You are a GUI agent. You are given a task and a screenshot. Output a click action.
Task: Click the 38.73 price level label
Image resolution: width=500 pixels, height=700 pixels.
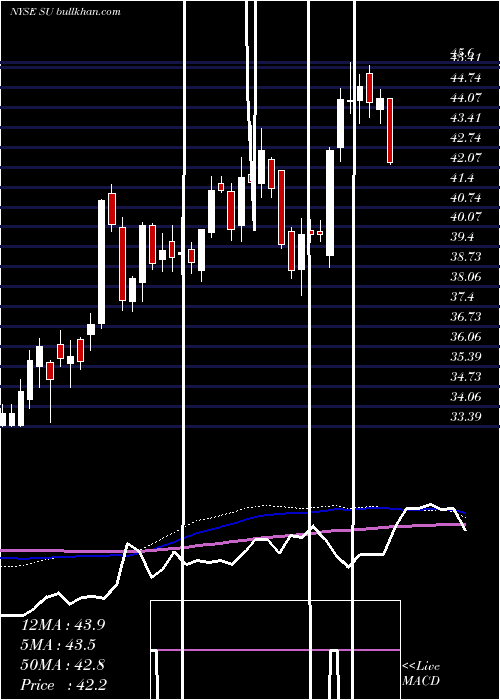pos(466,257)
